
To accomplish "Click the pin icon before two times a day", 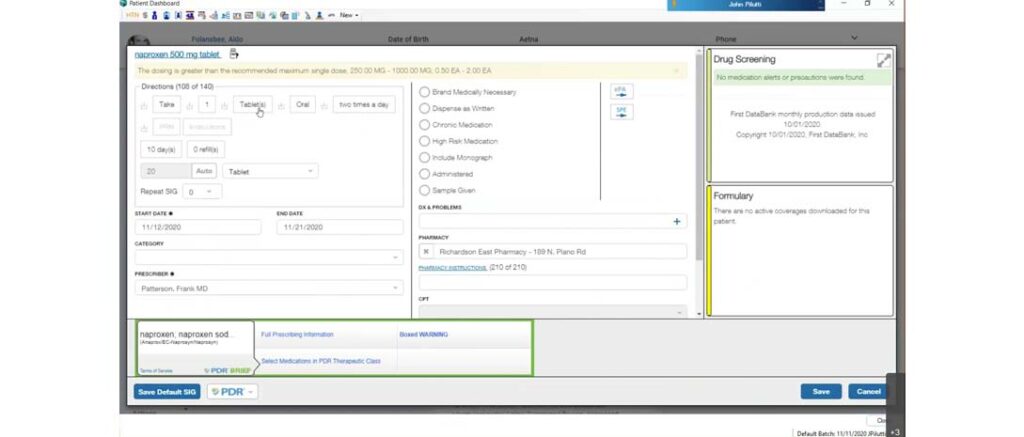I will pyautogui.click(x=325, y=106).
